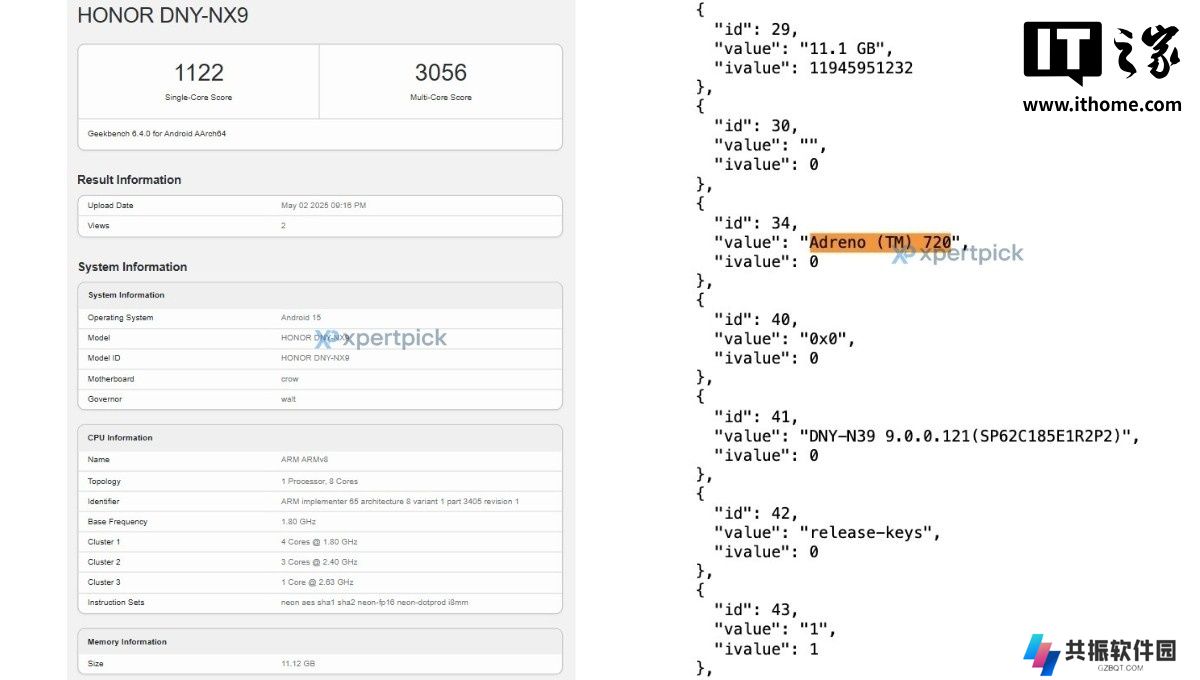The width and height of the screenshot is (1200, 680).
Task: Click the JSON line "id": 40
Action: [755, 320]
